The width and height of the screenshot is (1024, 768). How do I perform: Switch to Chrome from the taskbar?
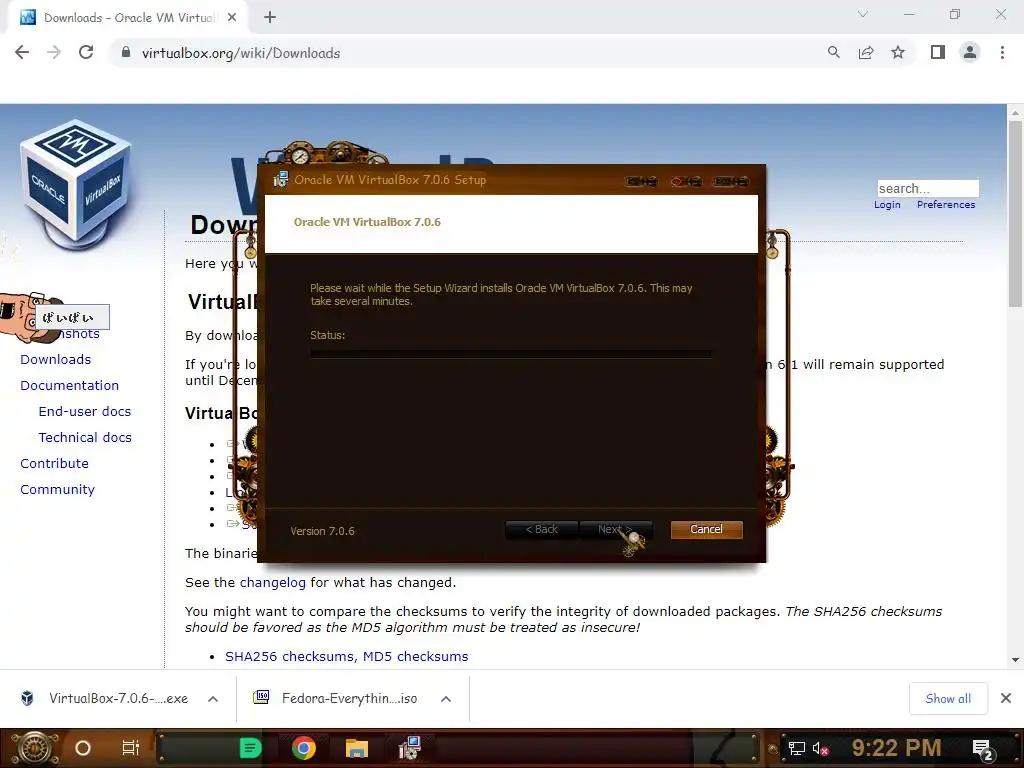pyautogui.click(x=304, y=748)
